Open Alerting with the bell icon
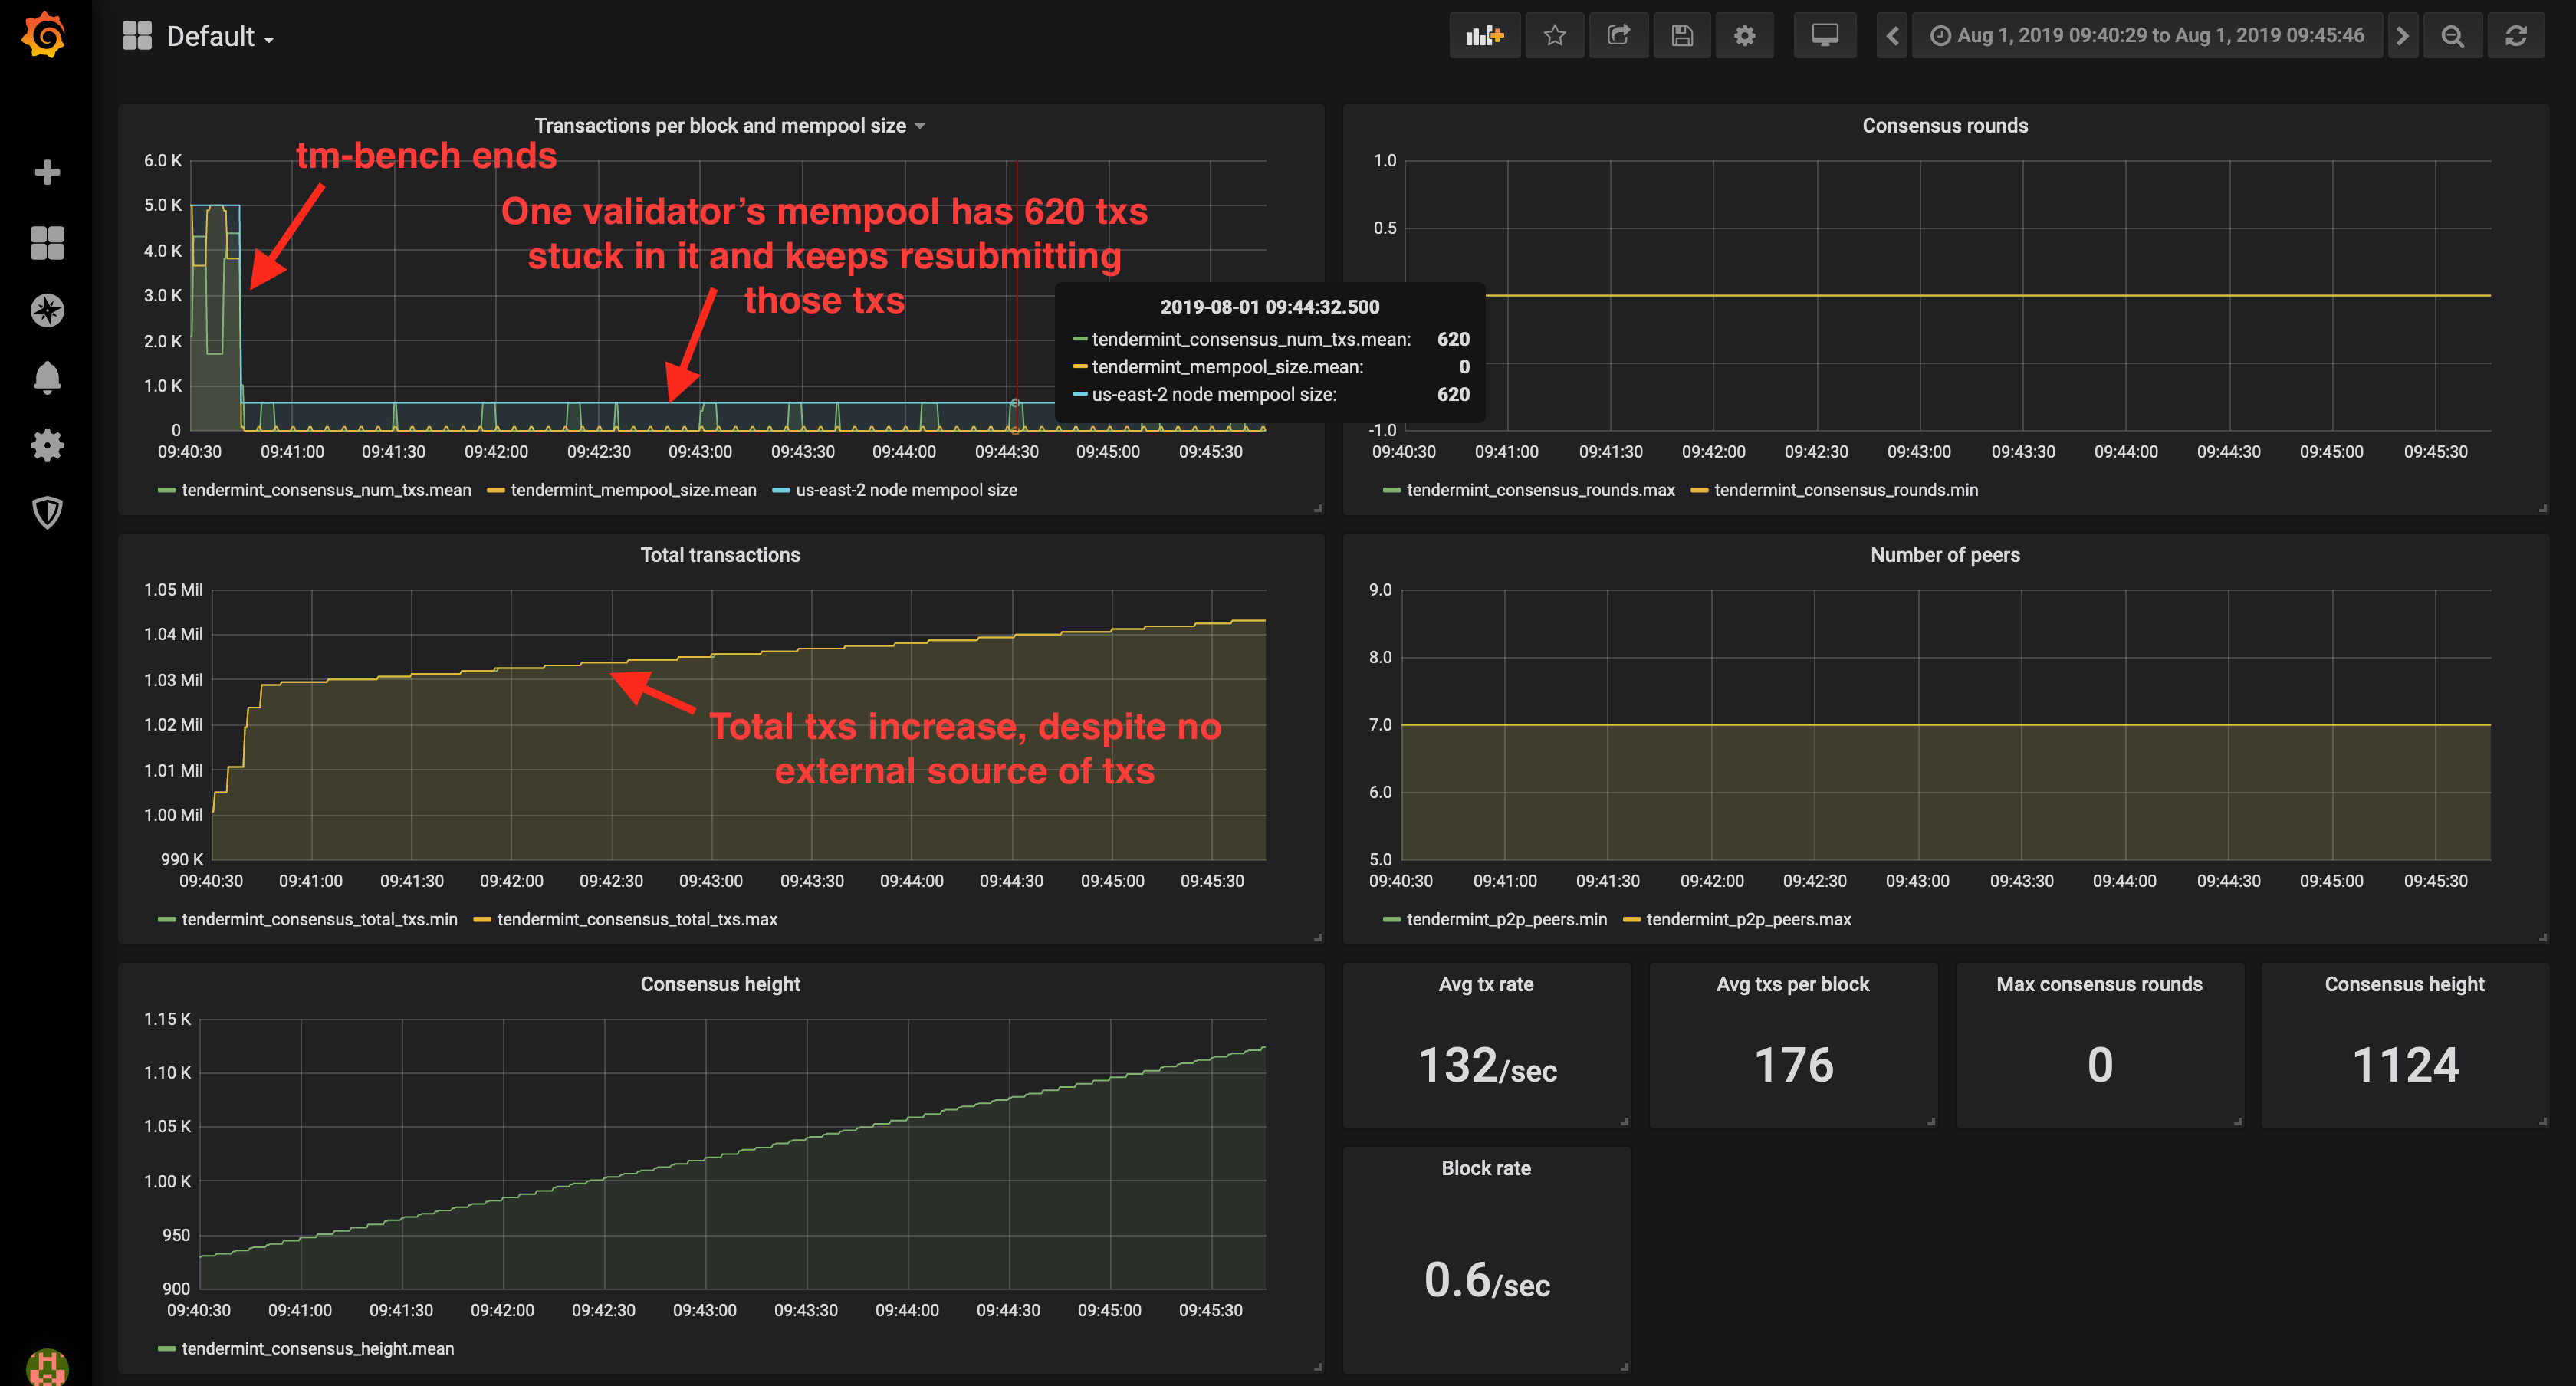Image resolution: width=2576 pixels, height=1386 pixels. click(46, 378)
